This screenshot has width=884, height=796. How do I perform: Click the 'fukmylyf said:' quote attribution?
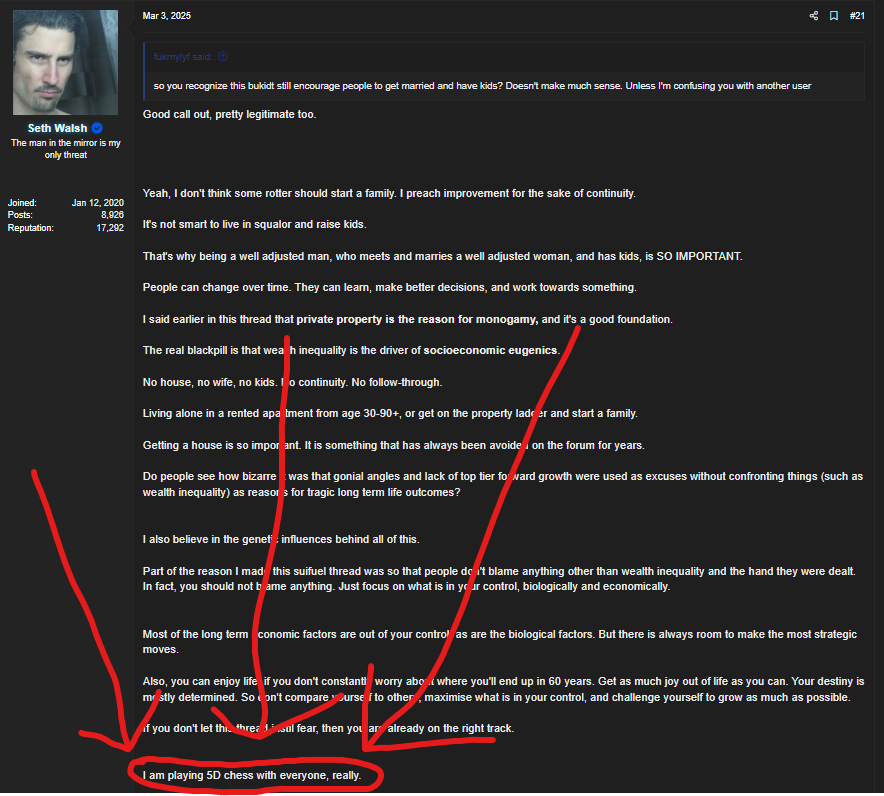(183, 56)
